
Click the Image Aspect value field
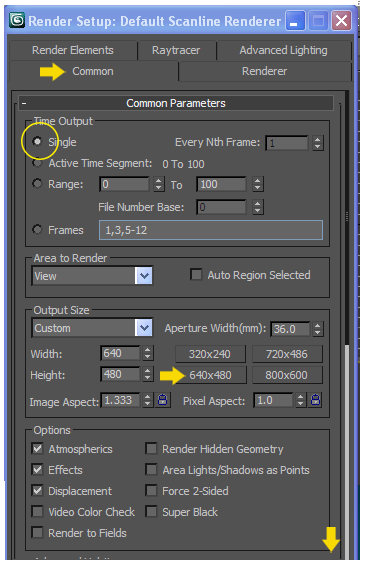[x=120, y=400]
